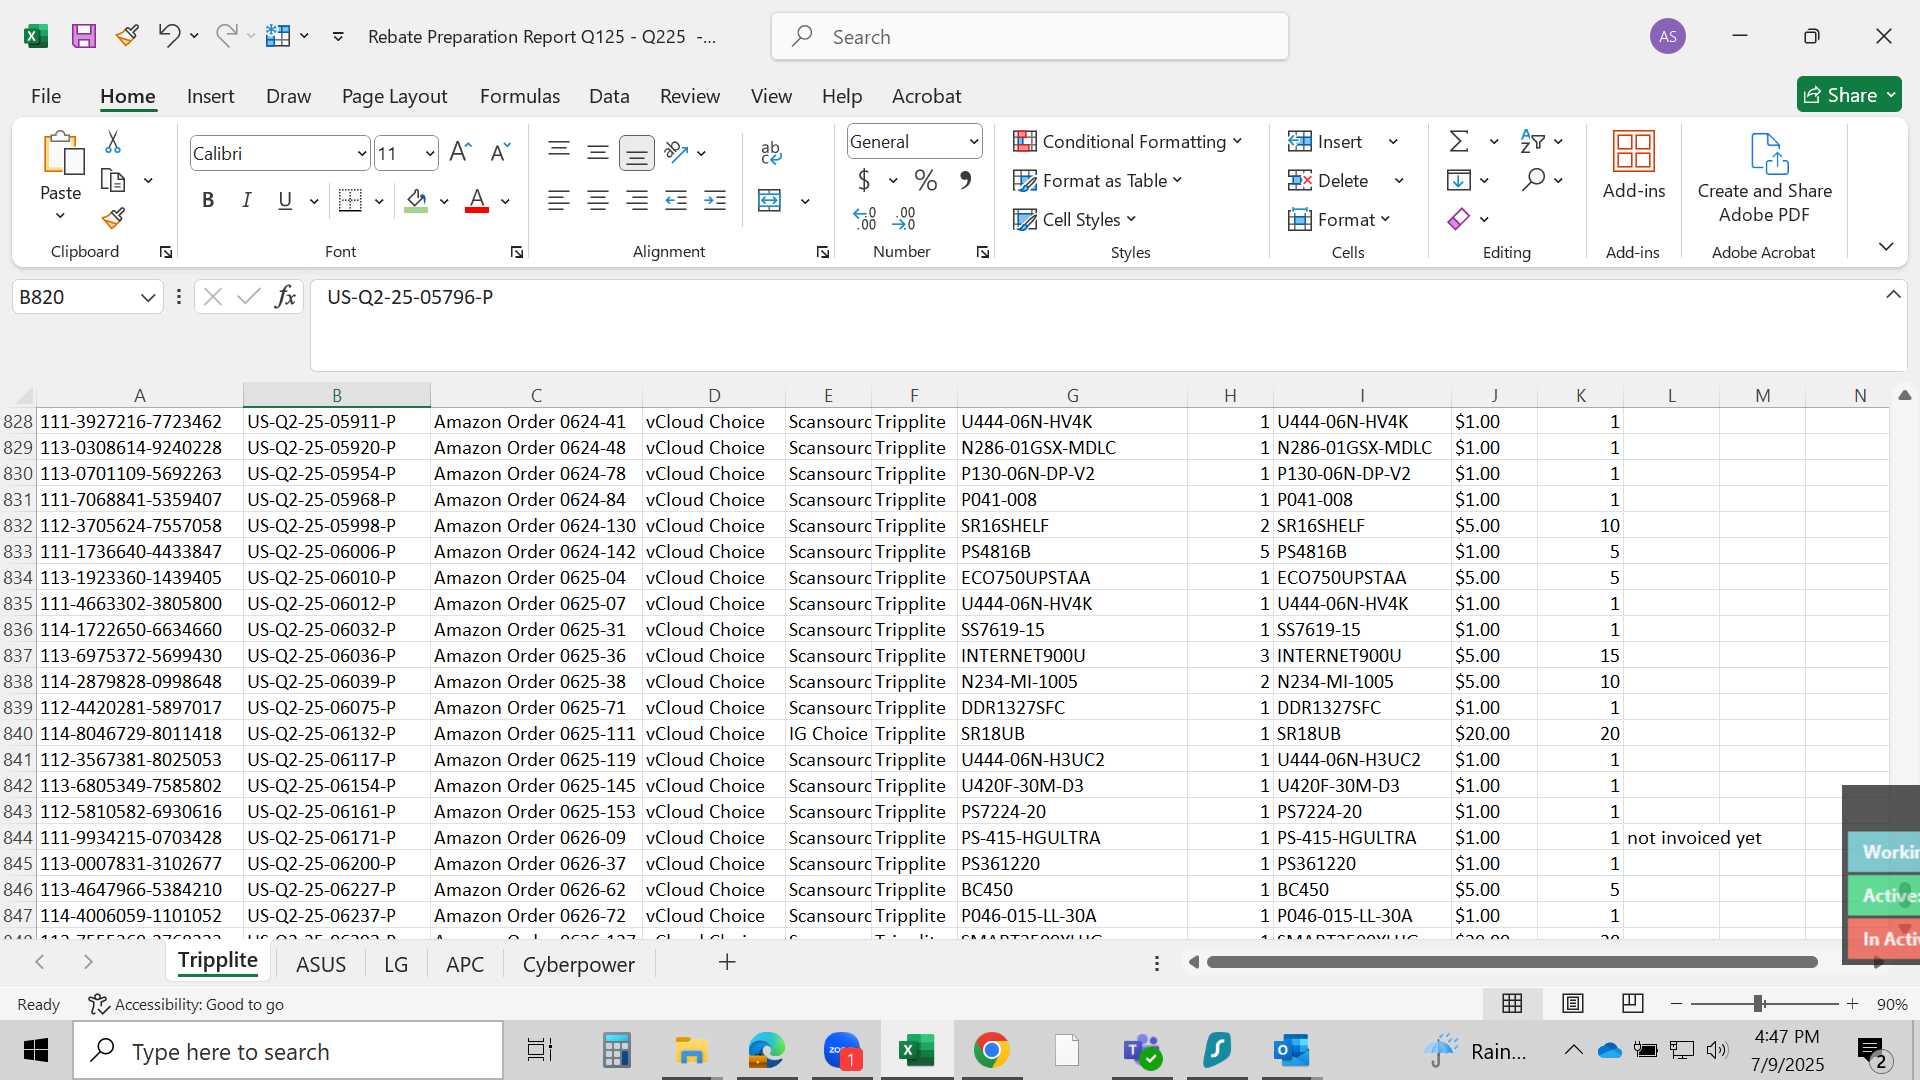
Task: Toggle Center horizontal alignment
Action: (x=598, y=200)
